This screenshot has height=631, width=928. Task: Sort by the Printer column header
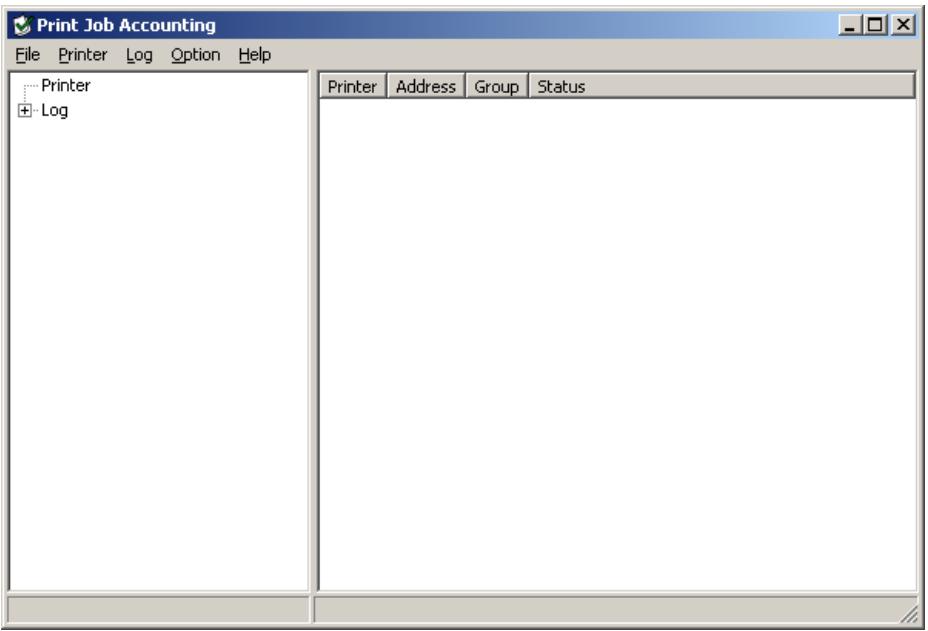(353, 86)
